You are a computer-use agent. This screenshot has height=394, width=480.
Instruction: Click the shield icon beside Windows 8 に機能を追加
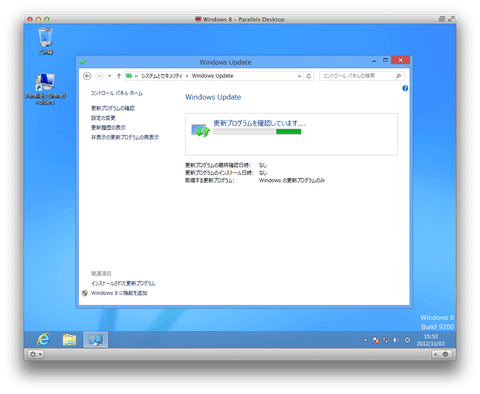point(85,293)
